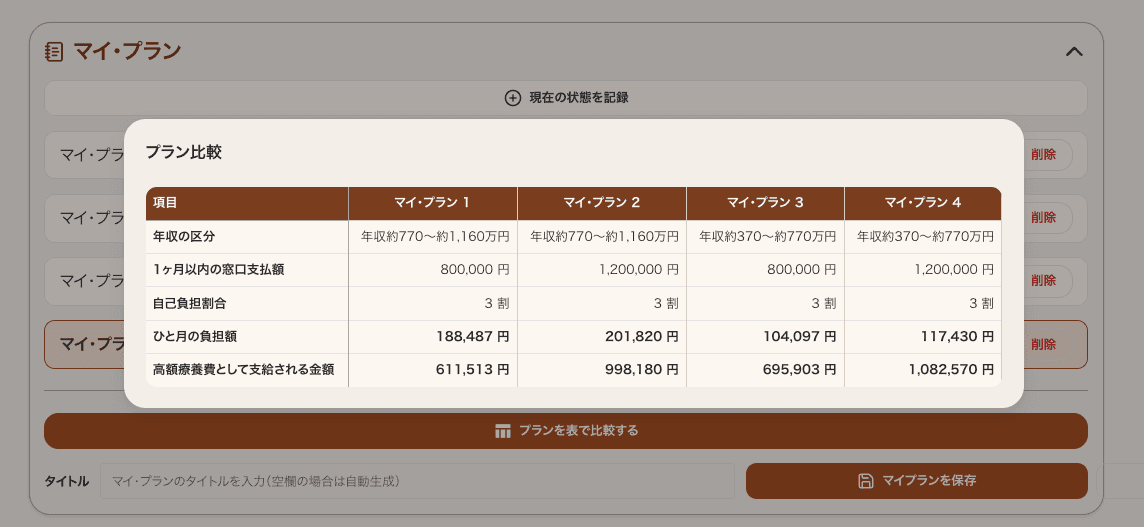Click the table icon on the compare button

(x=503, y=431)
